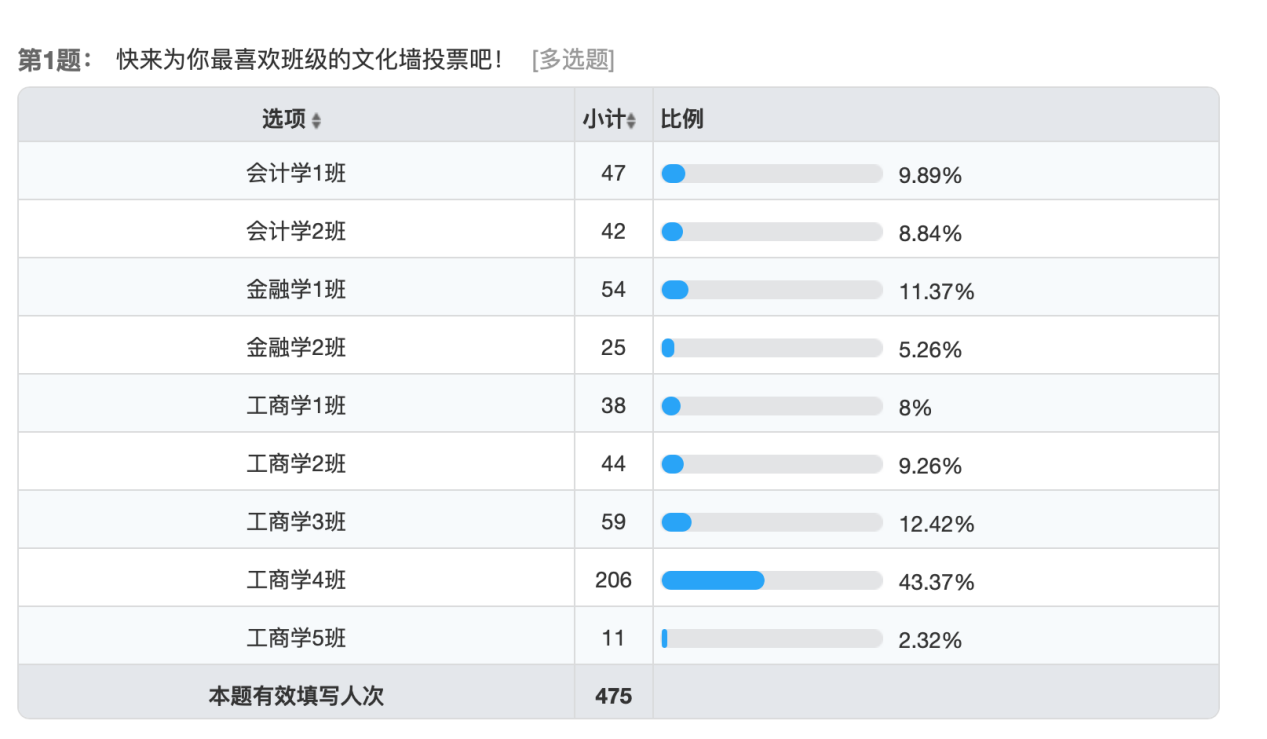Click the 工商学1班 option cell

[296, 405]
